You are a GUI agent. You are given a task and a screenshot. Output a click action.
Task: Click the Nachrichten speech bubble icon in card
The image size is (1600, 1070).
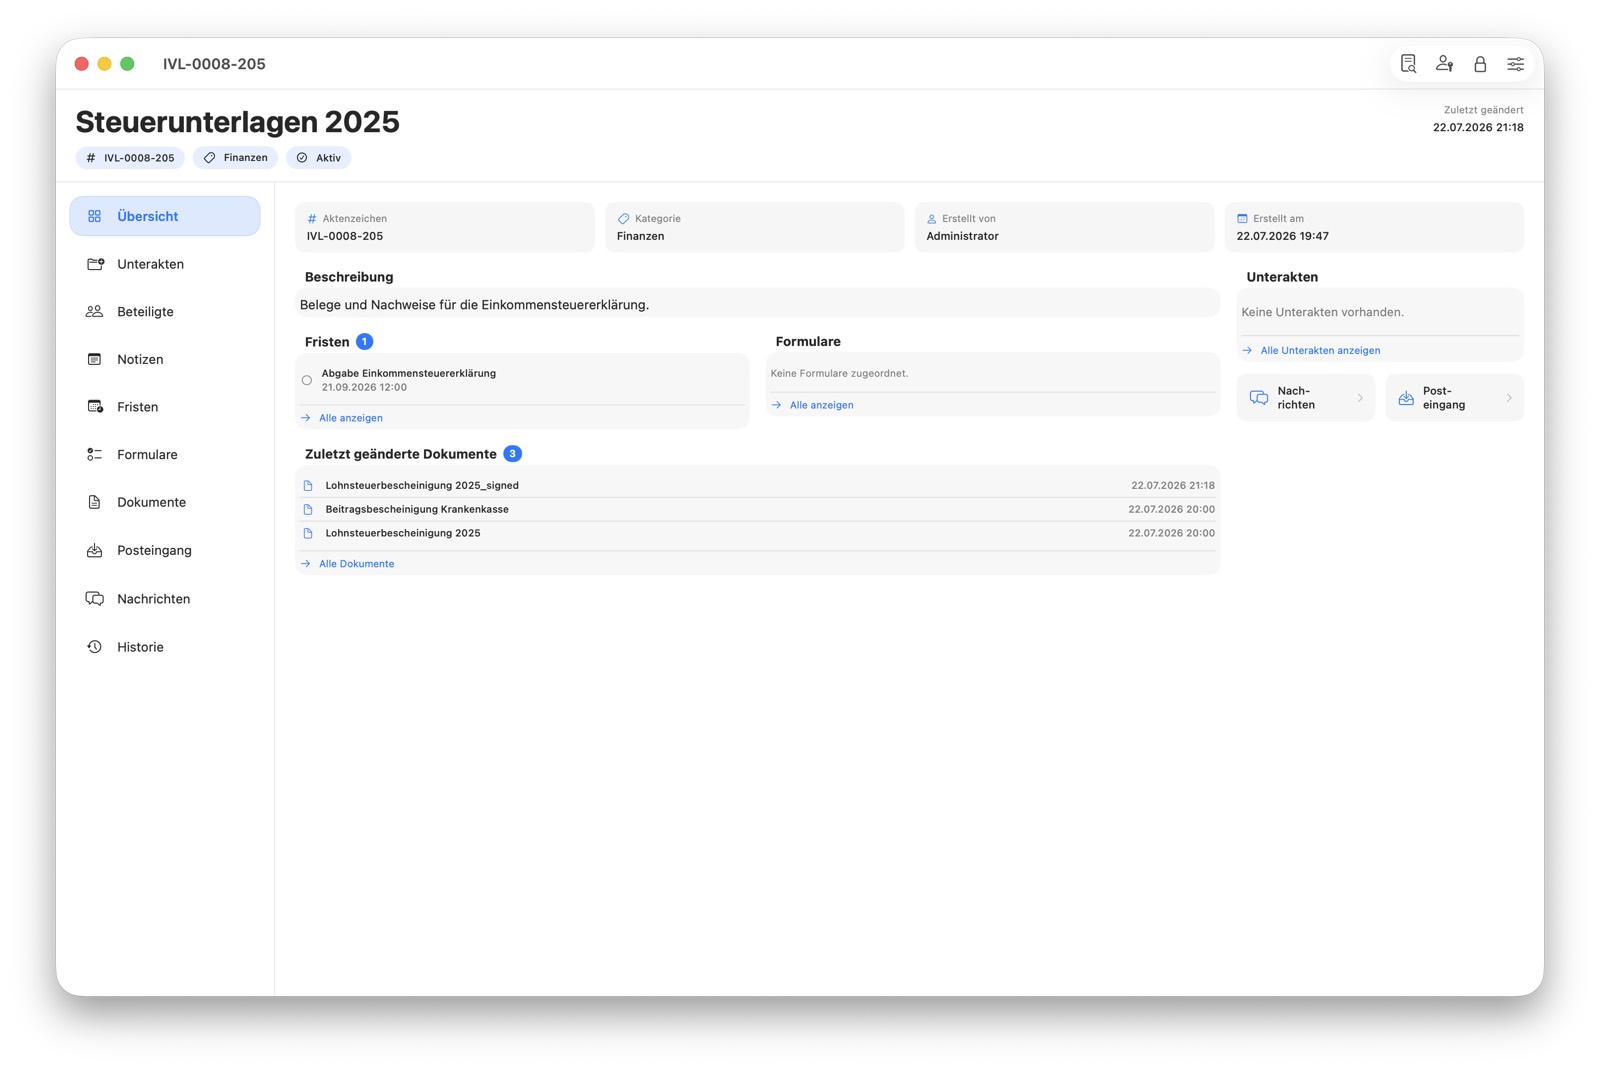[1259, 398]
